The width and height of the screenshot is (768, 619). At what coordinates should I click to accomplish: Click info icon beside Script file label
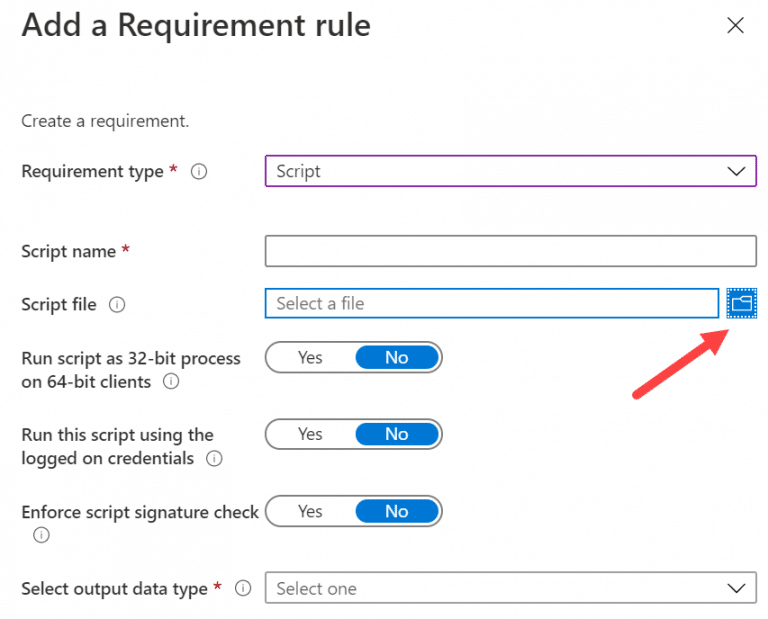point(117,305)
